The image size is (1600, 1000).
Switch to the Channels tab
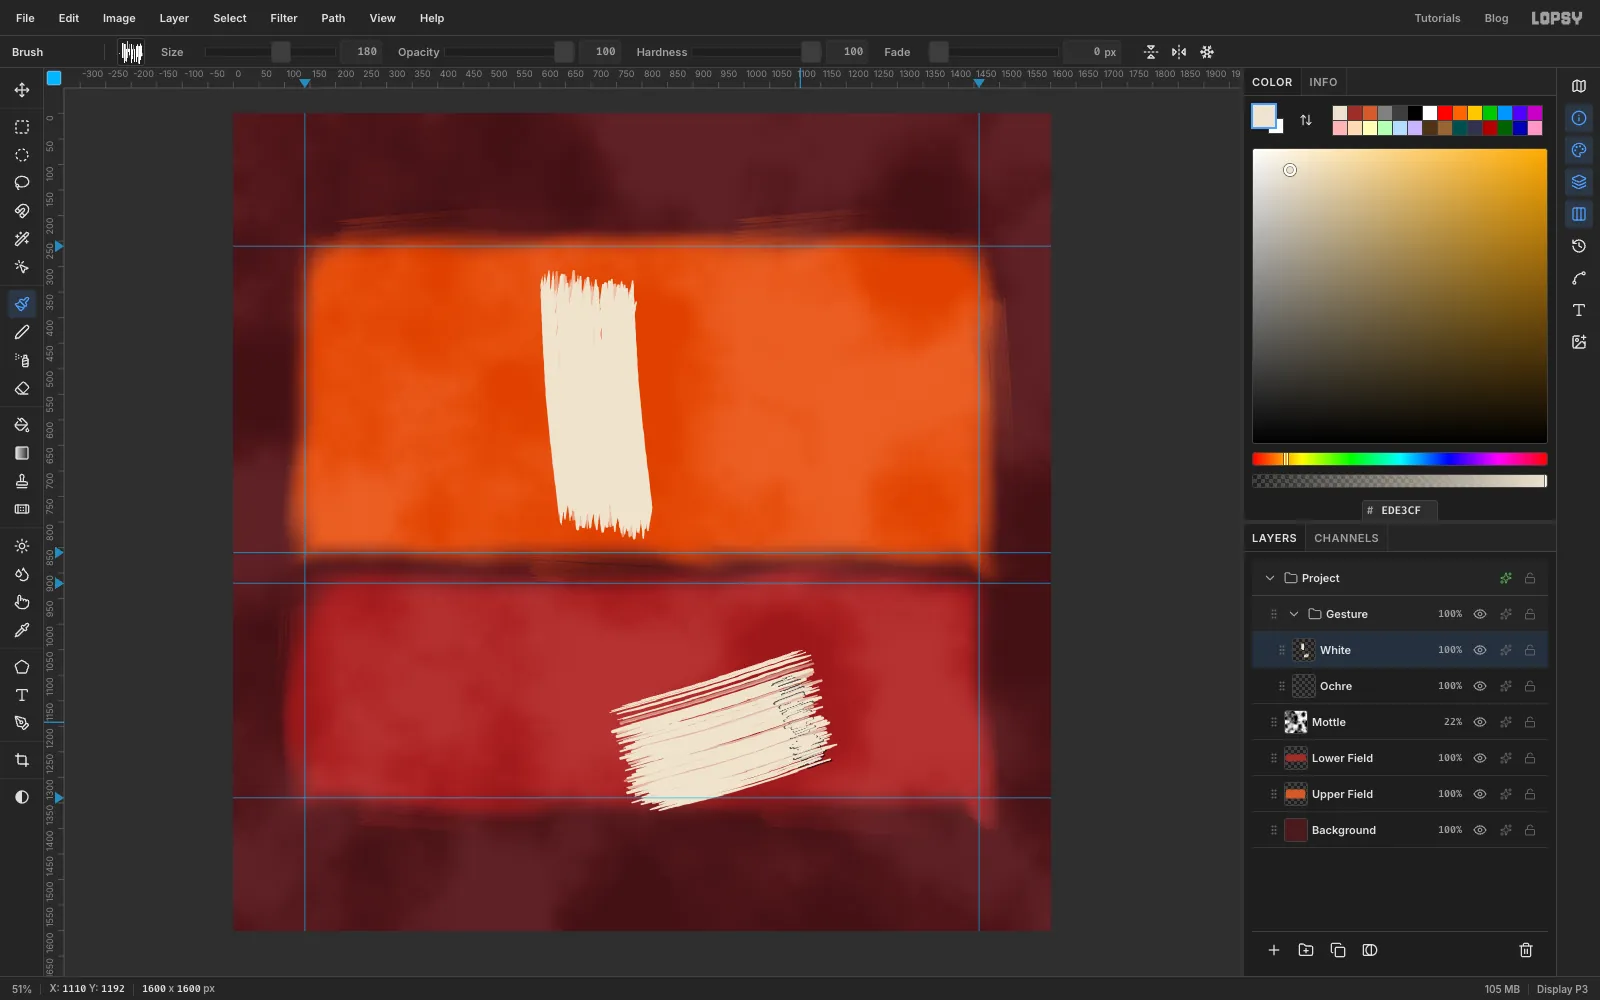pos(1346,538)
